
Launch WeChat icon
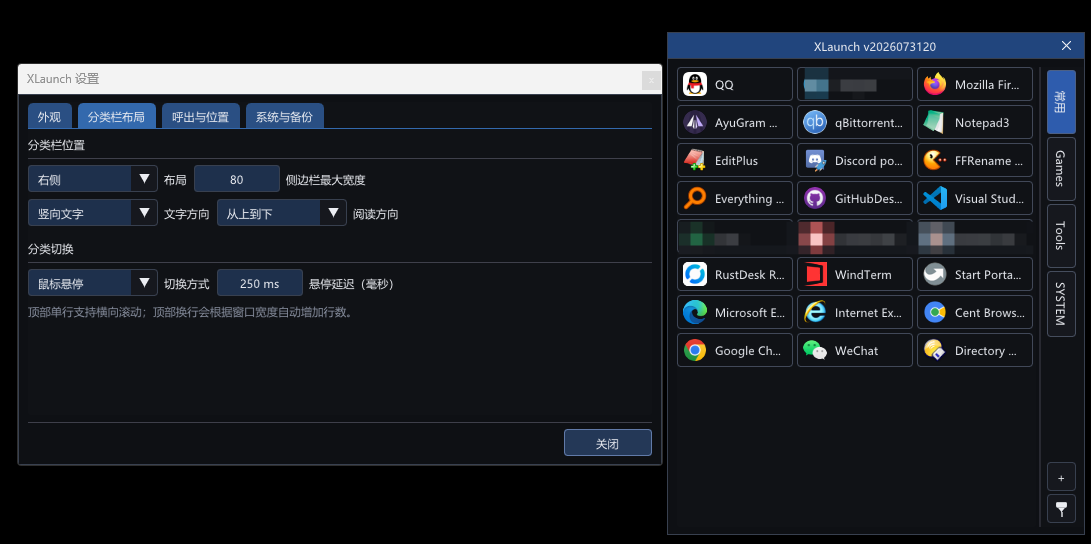[x=815, y=351]
